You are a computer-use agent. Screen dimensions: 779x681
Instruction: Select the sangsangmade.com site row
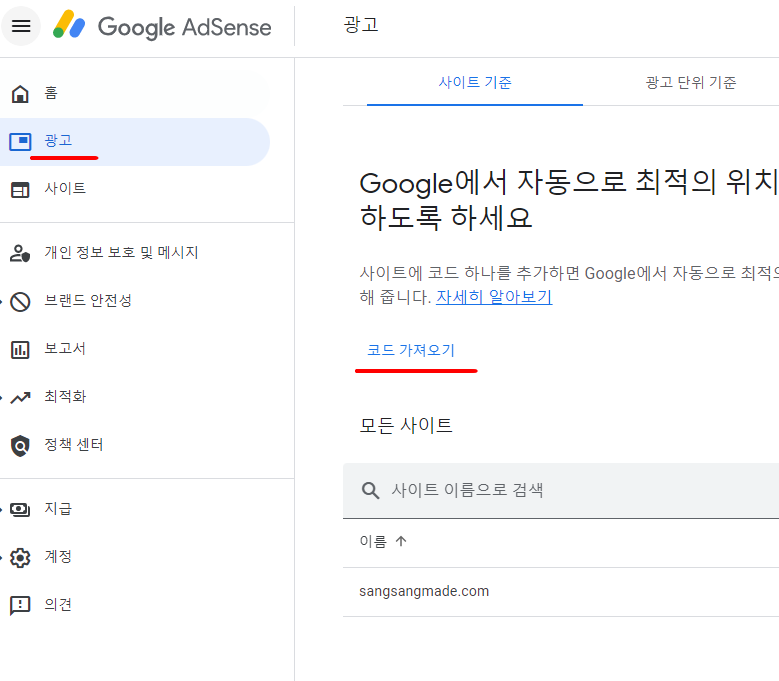click(561, 592)
